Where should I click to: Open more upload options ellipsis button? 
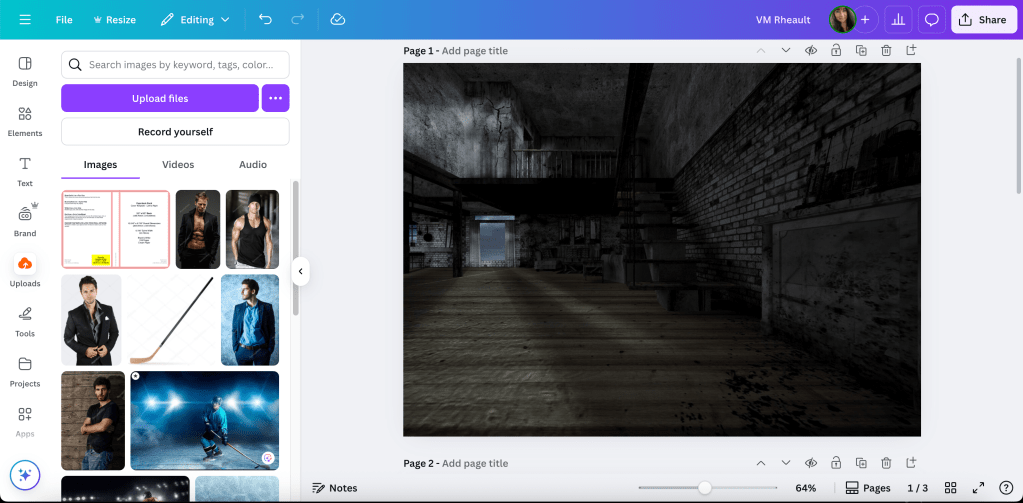coord(275,98)
